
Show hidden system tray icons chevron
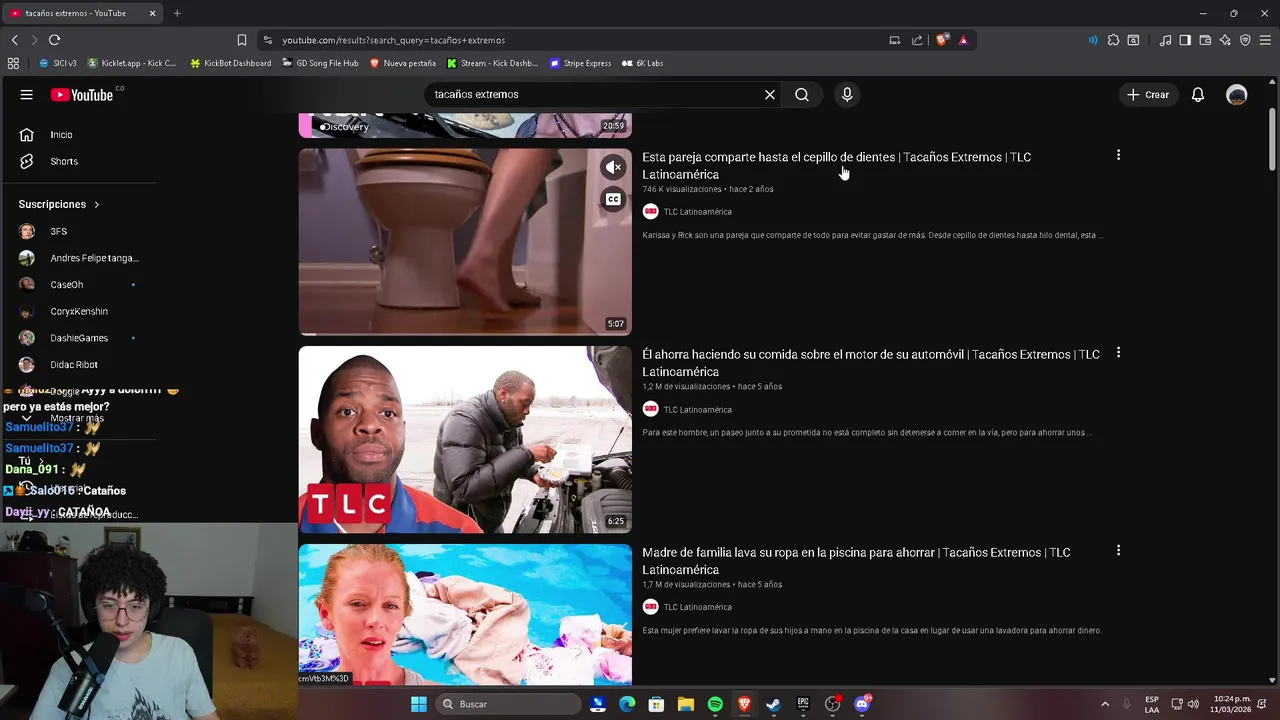coord(1105,704)
